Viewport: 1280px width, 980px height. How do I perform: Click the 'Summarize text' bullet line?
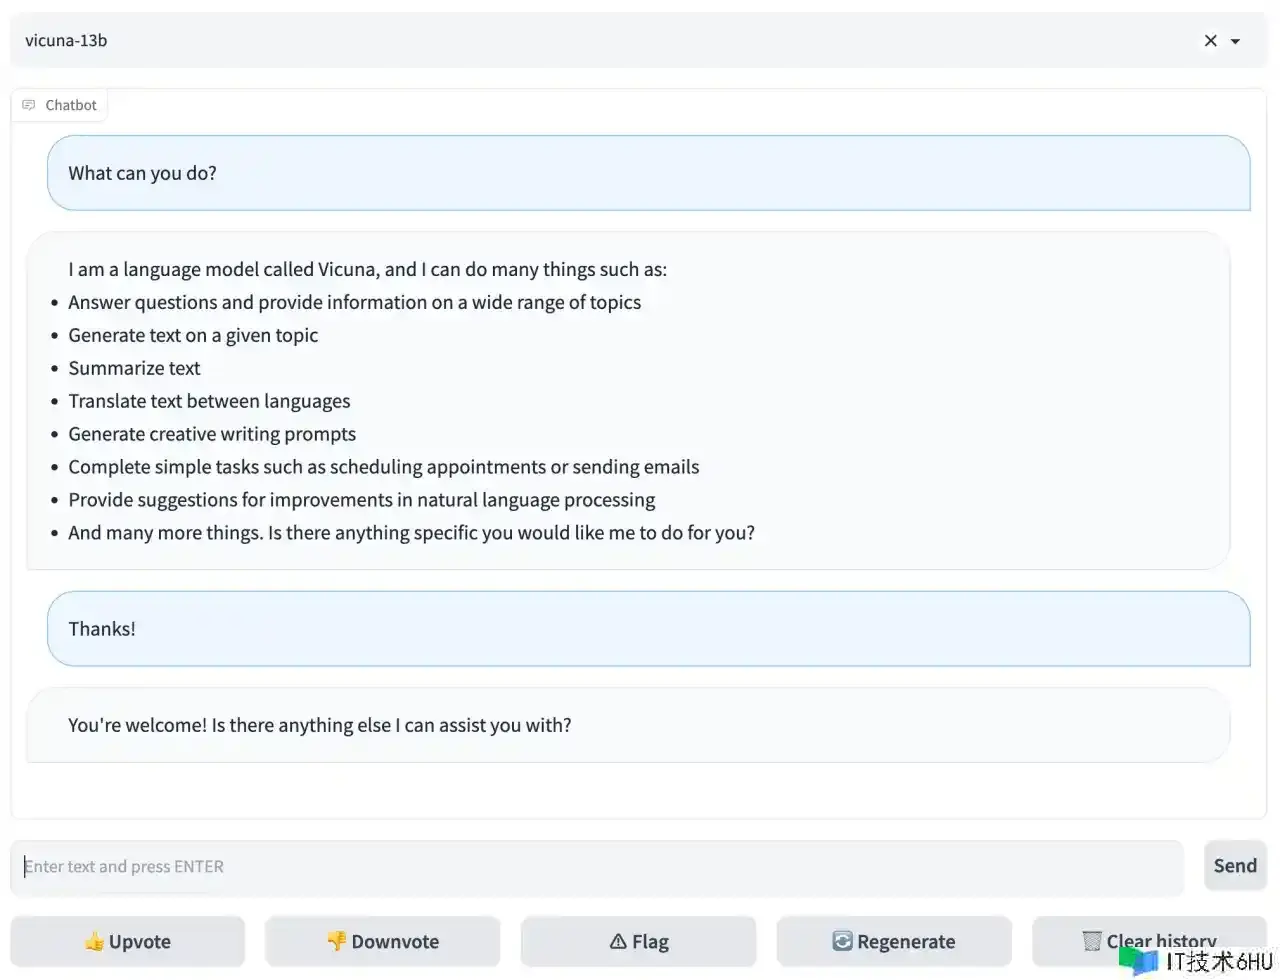tap(134, 368)
